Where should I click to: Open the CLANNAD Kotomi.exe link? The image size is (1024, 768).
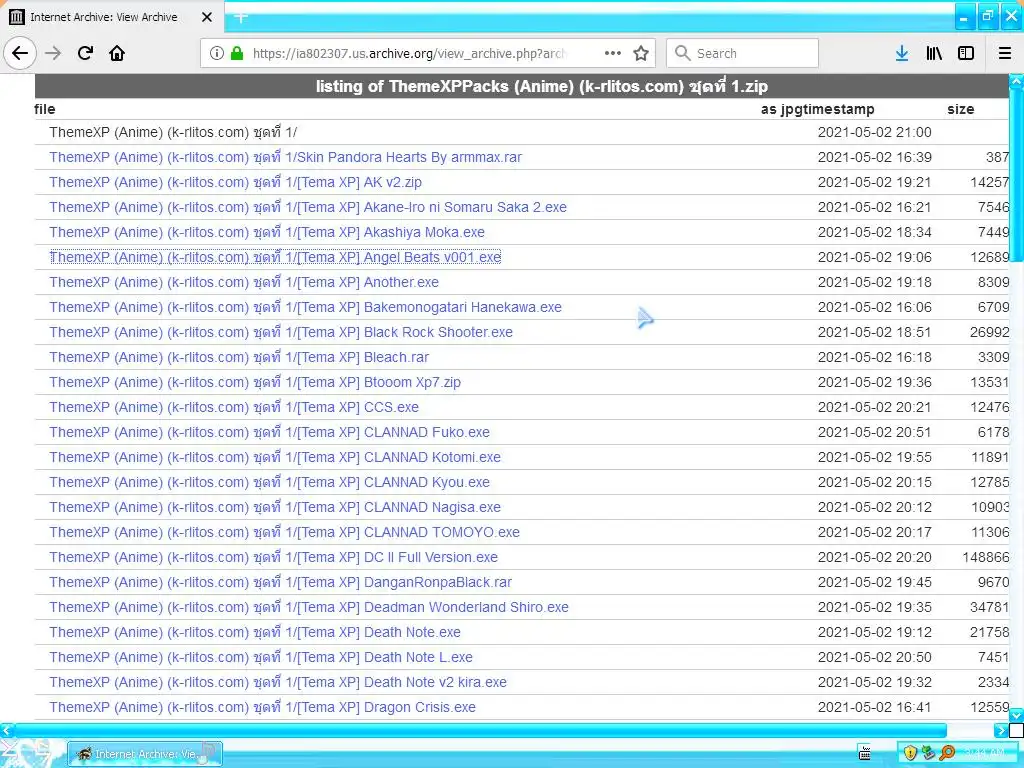coord(275,457)
